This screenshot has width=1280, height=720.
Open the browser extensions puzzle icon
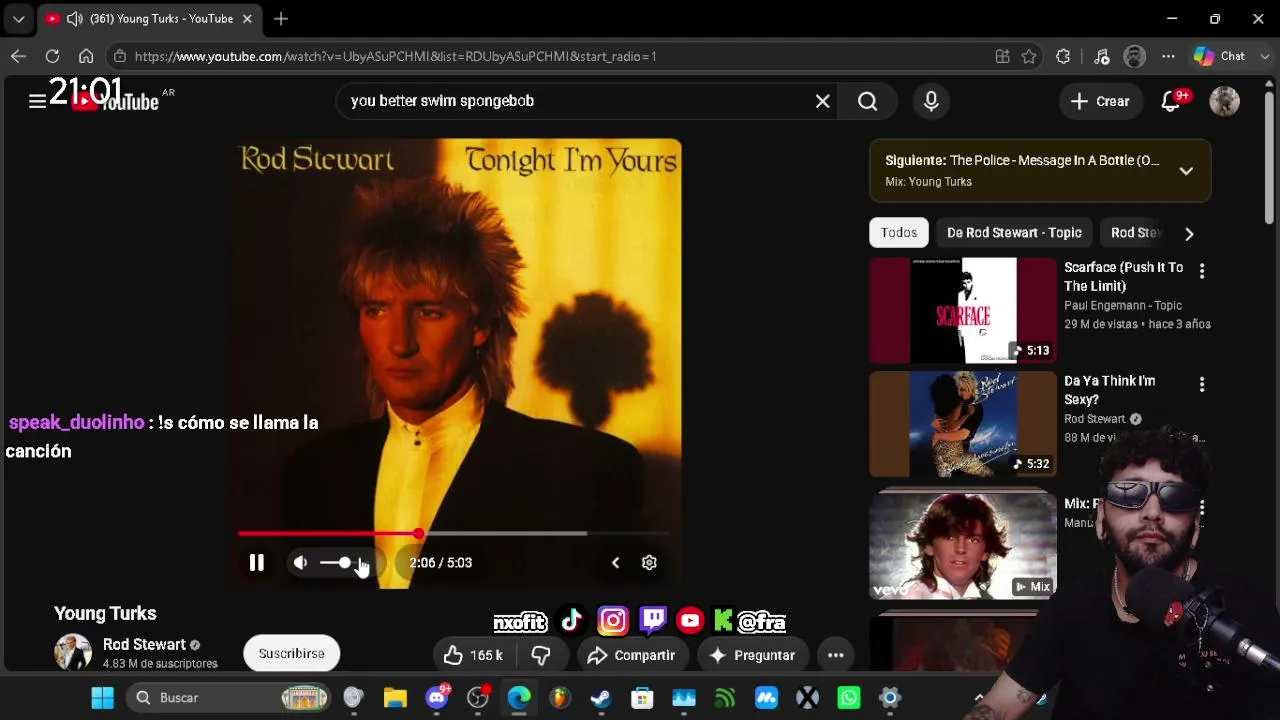1063,56
